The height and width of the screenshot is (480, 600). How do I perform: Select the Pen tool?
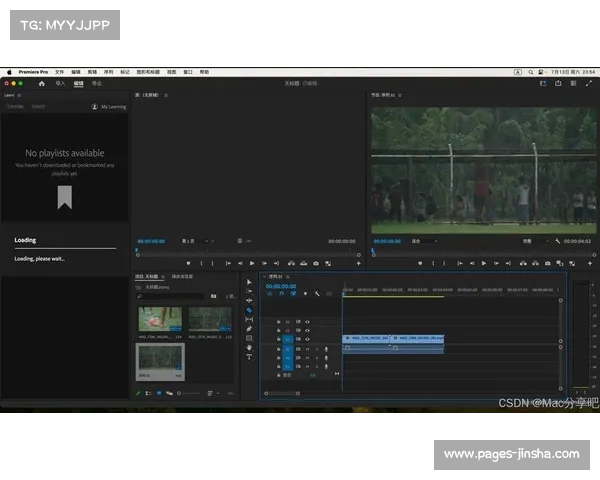pos(249,329)
